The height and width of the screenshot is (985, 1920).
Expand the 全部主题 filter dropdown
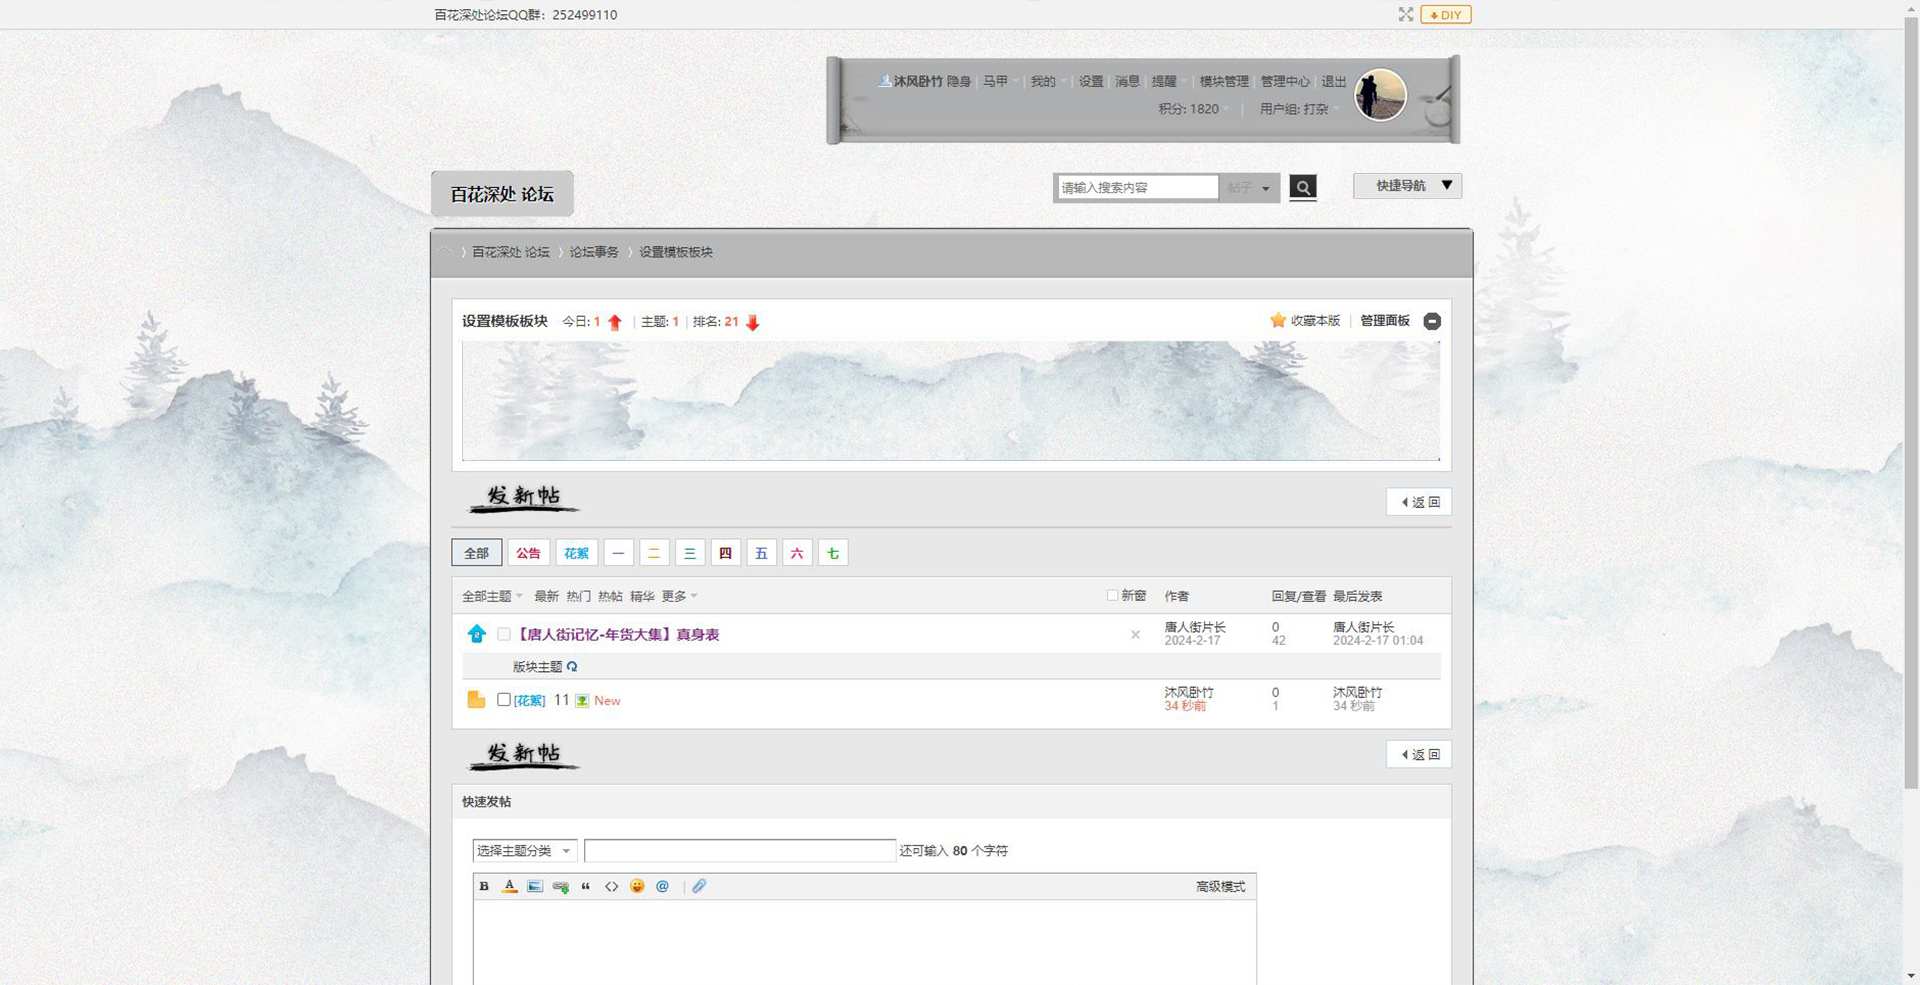coord(492,596)
